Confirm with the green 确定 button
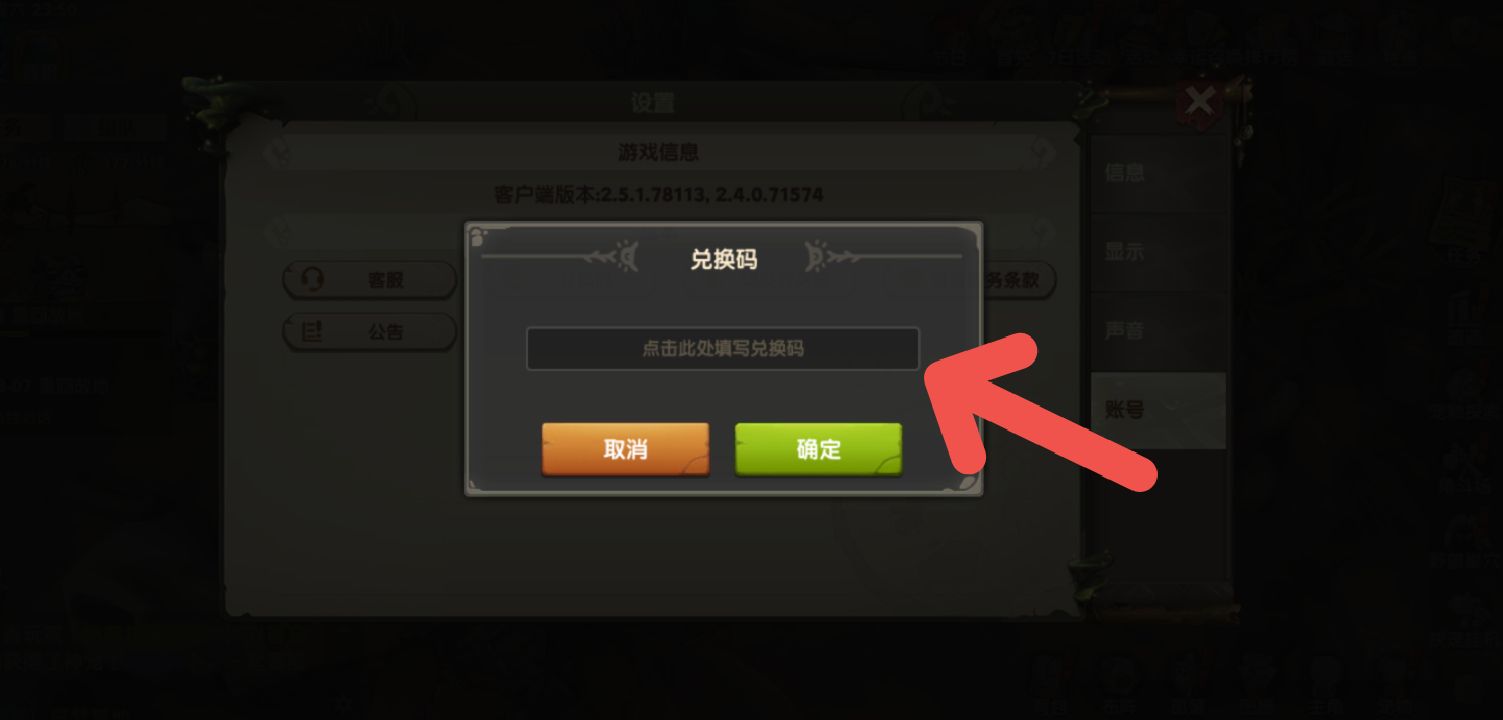 (819, 449)
